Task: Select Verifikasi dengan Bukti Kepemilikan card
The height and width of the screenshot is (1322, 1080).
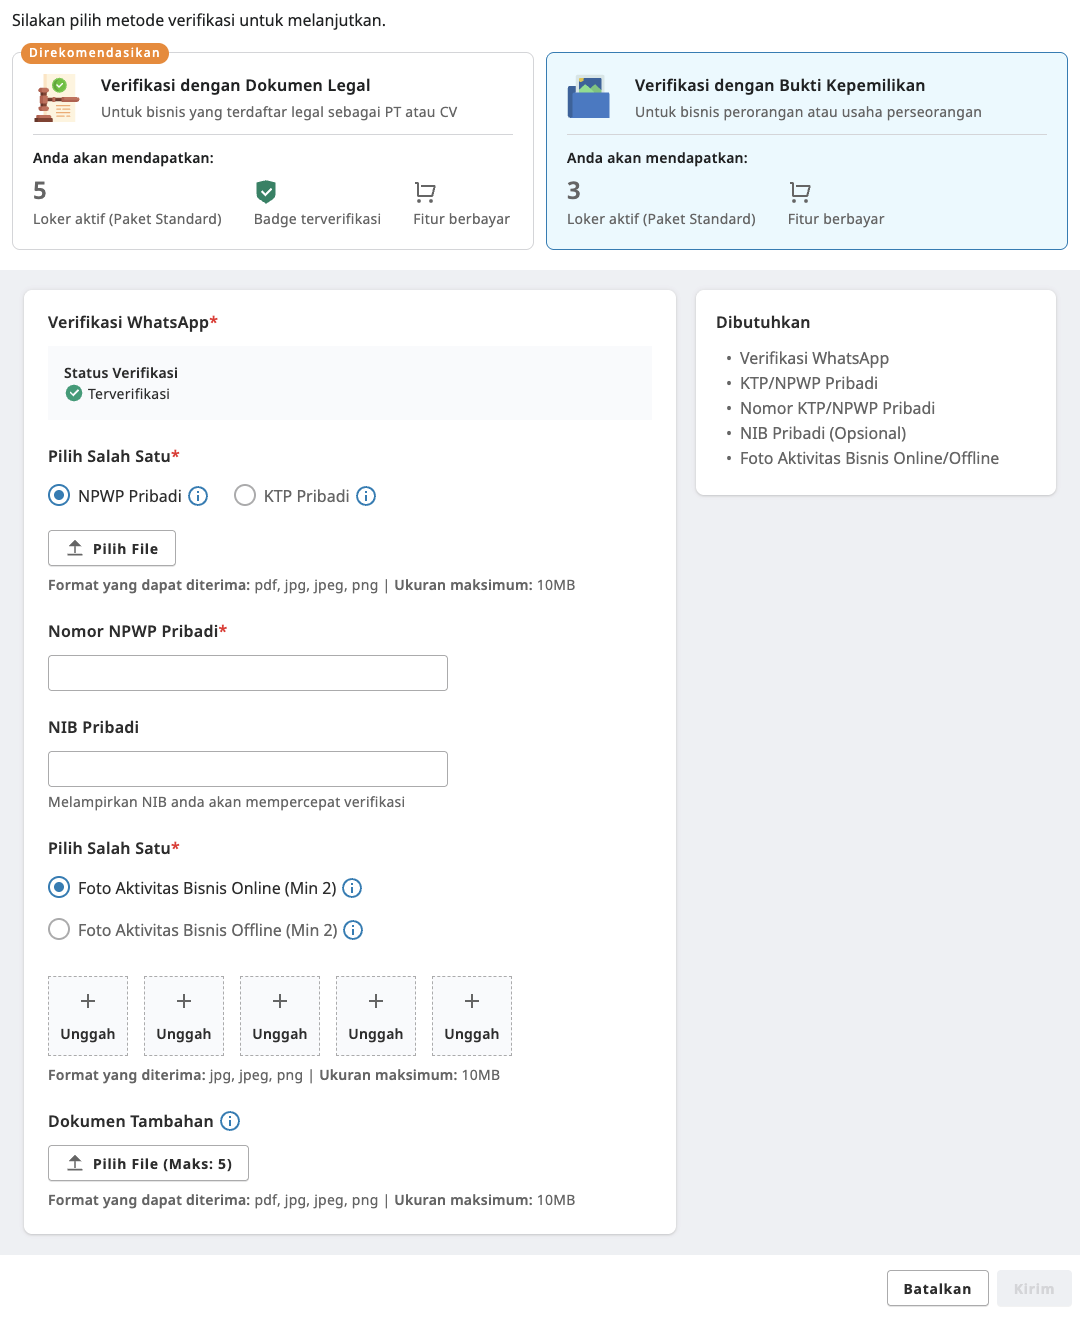Action: pos(806,150)
